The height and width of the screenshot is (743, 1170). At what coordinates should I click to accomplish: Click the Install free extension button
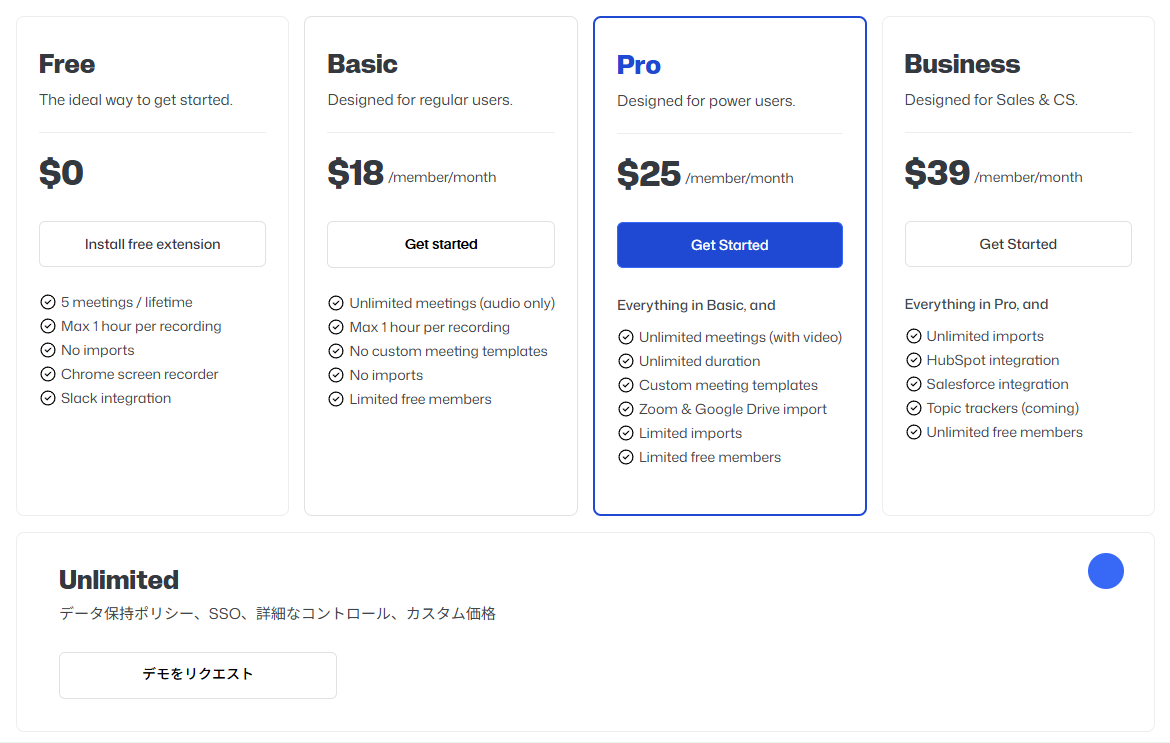pyautogui.click(x=152, y=244)
